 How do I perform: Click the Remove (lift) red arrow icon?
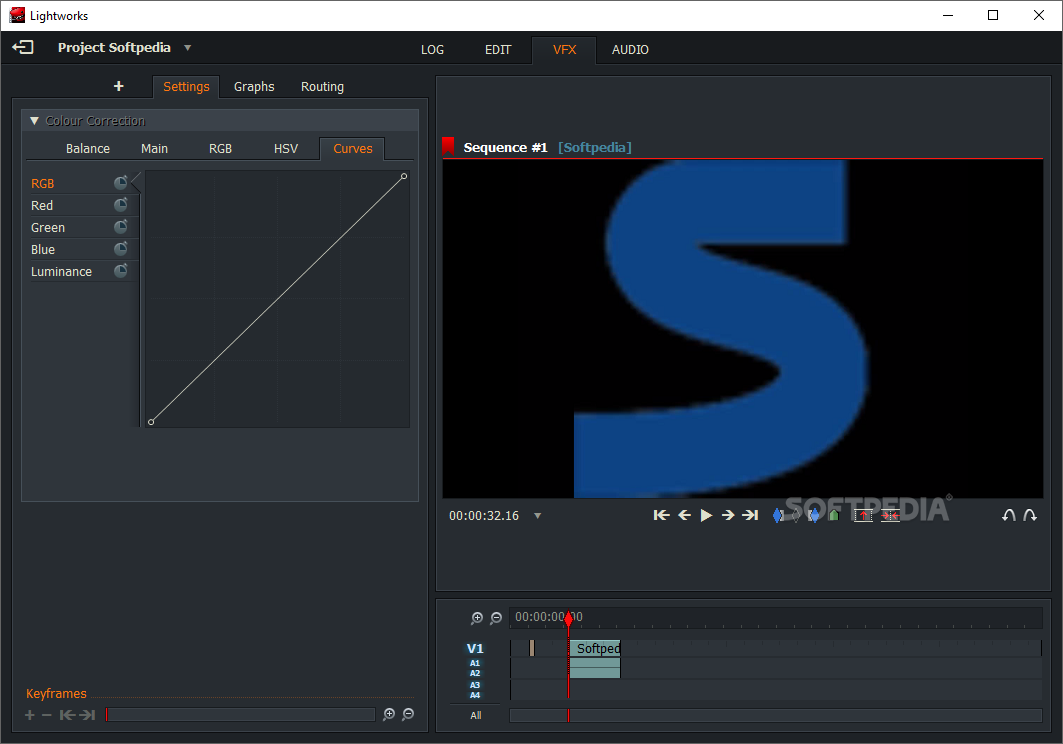click(863, 515)
